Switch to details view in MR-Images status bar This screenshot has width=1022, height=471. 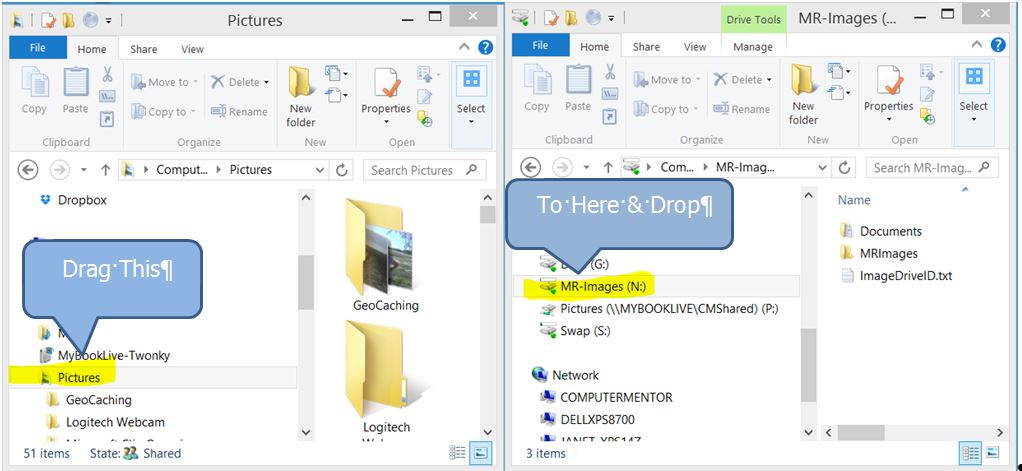pos(968,453)
